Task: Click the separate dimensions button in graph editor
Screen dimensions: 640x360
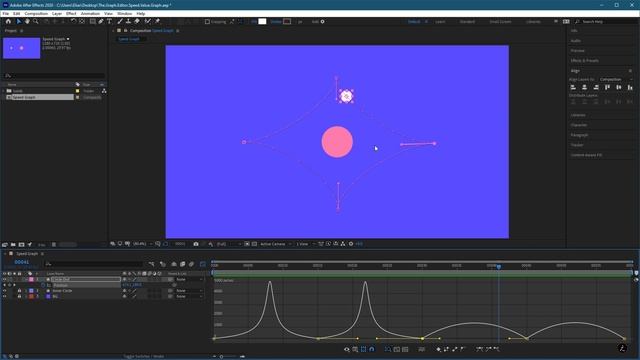Action: (421, 349)
